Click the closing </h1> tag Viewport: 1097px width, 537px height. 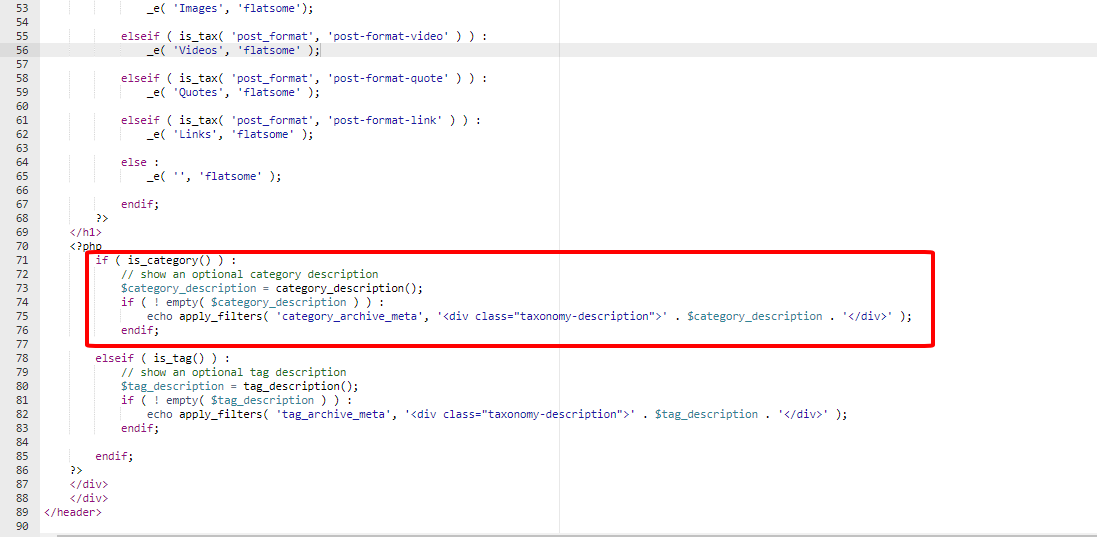pyautogui.click(x=86, y=232)
